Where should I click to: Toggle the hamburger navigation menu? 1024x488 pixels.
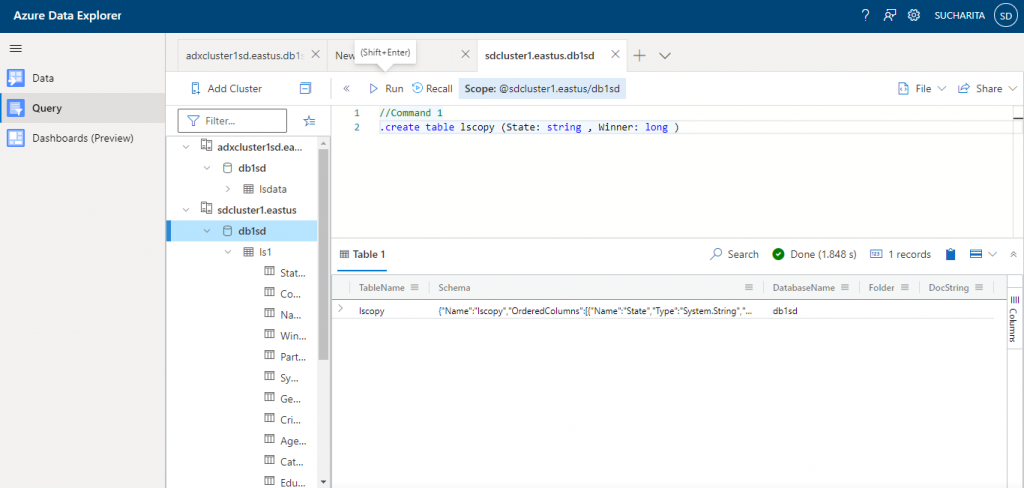click(16, 48)
